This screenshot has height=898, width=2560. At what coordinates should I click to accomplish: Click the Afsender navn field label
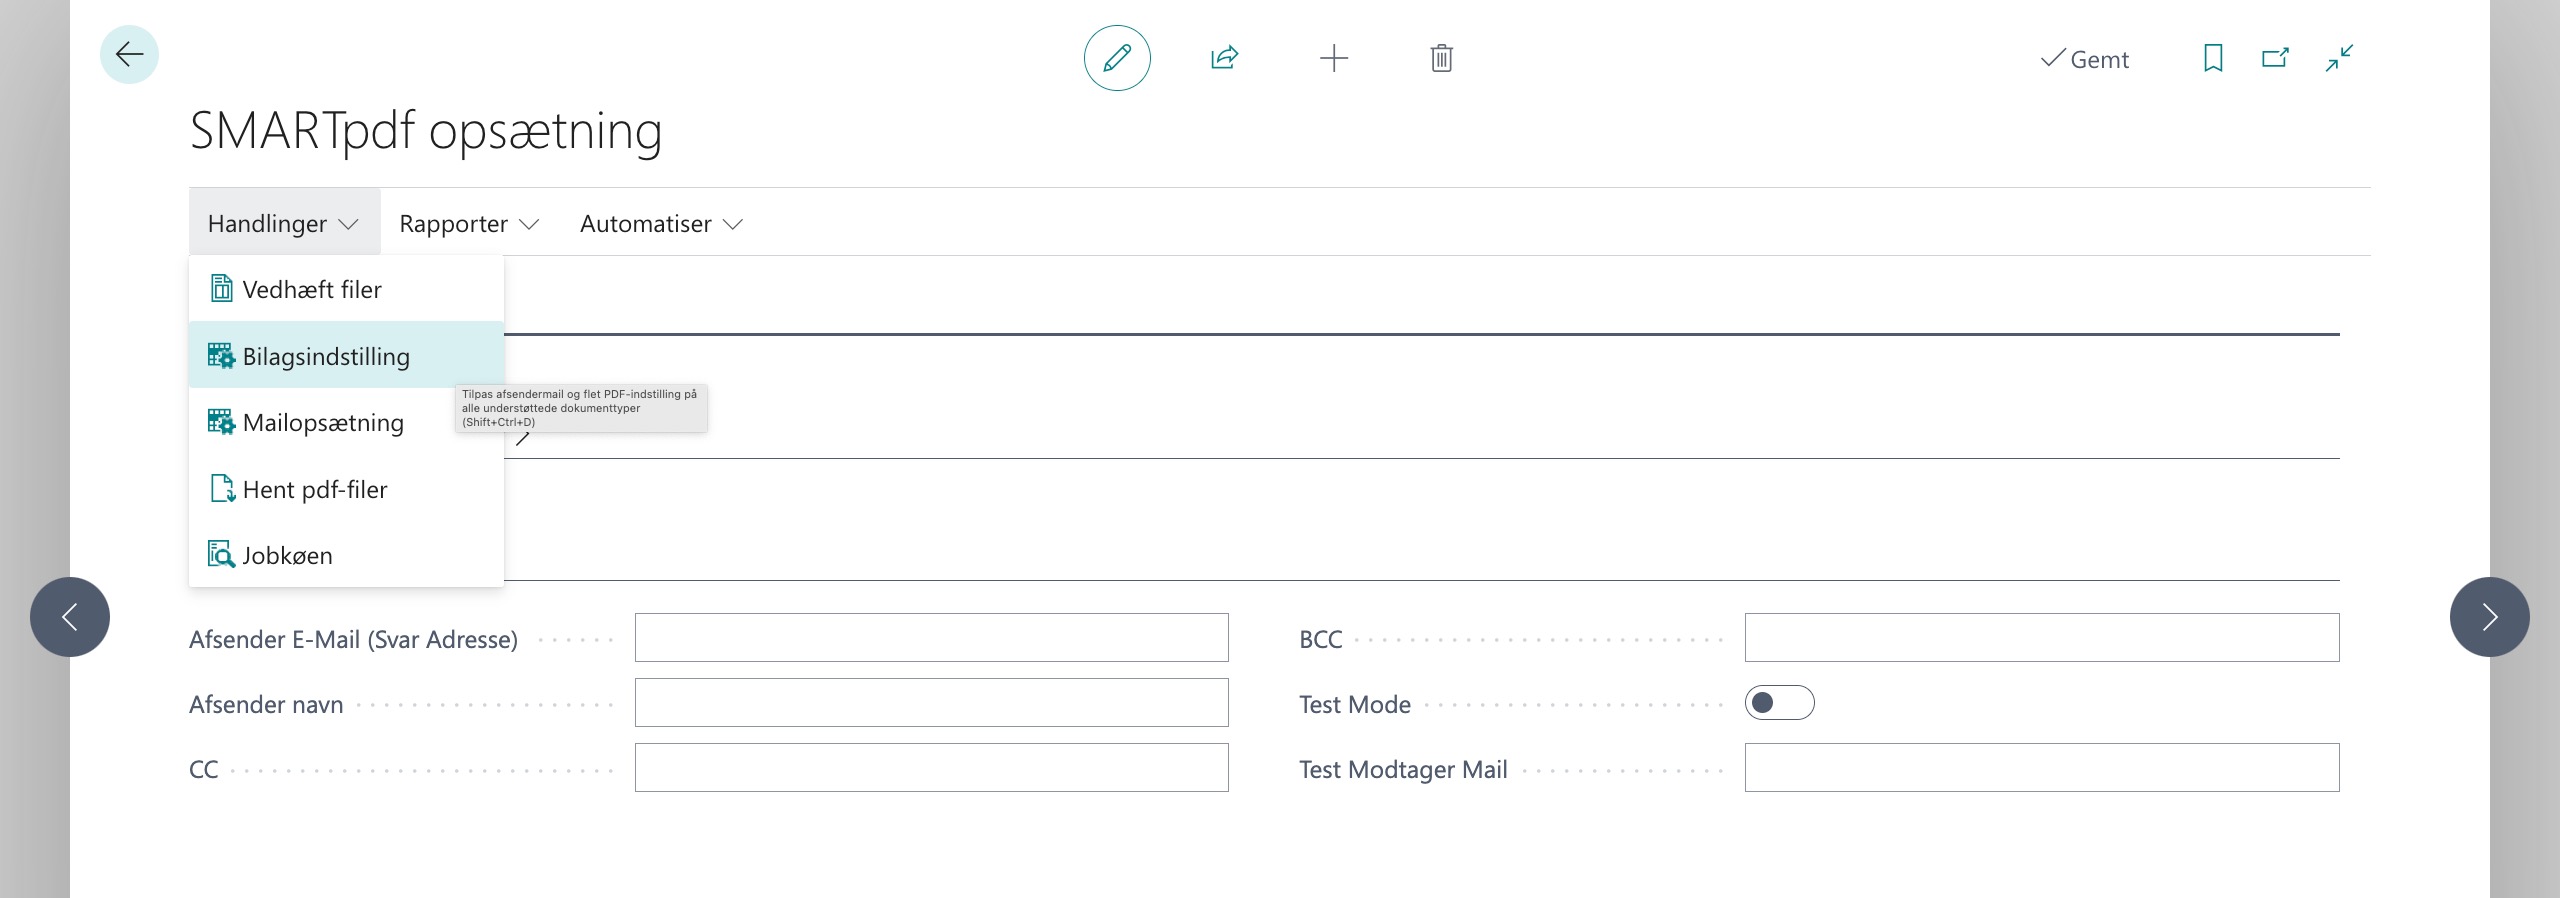click(x=266, y=704)
